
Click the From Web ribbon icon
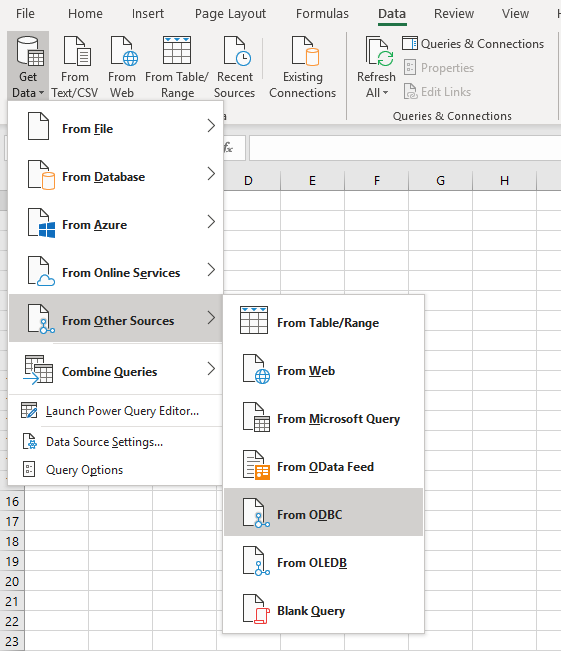tap(124, 51)
